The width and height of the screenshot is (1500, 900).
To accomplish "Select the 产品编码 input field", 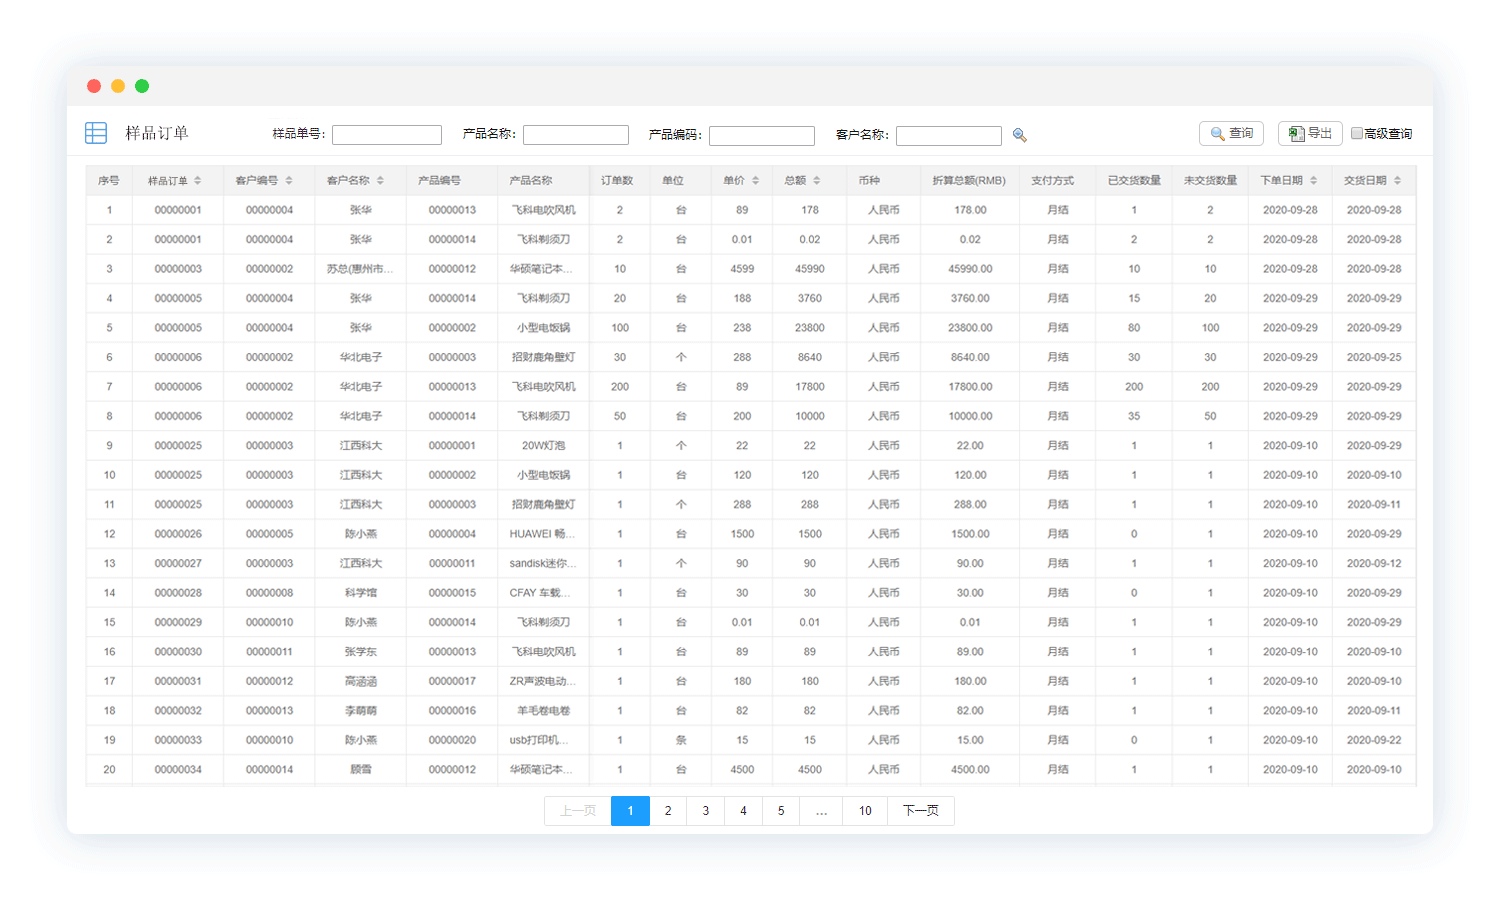I will (762, 135).
